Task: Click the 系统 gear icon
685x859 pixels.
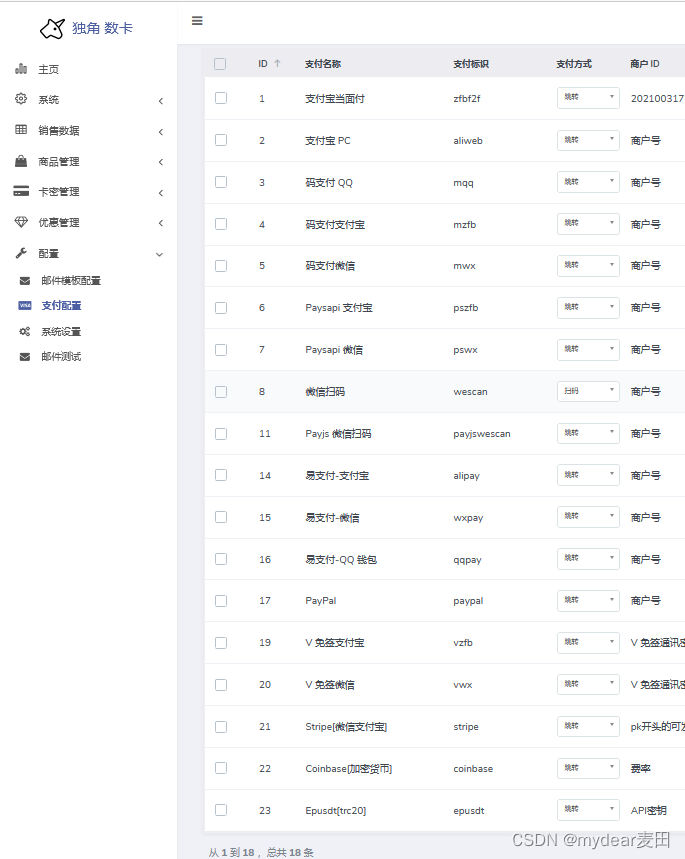Action: (21, 99)
